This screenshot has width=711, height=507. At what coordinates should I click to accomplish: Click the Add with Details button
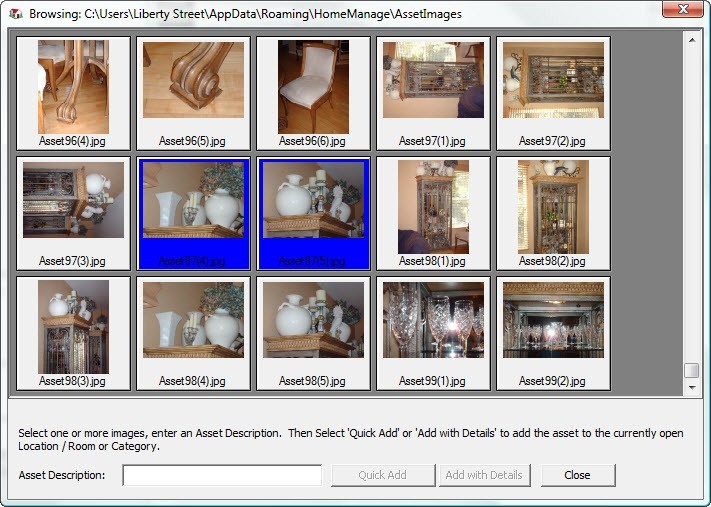484,475
